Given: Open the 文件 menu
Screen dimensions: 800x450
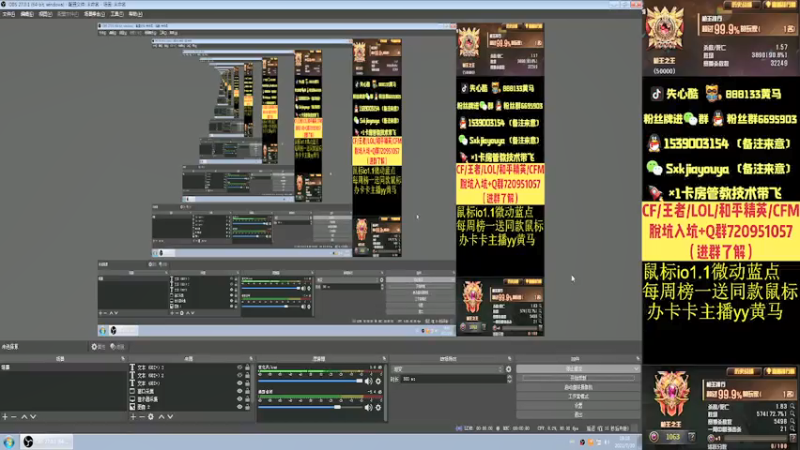Looking at the screenshot, I should click(9, 14).
